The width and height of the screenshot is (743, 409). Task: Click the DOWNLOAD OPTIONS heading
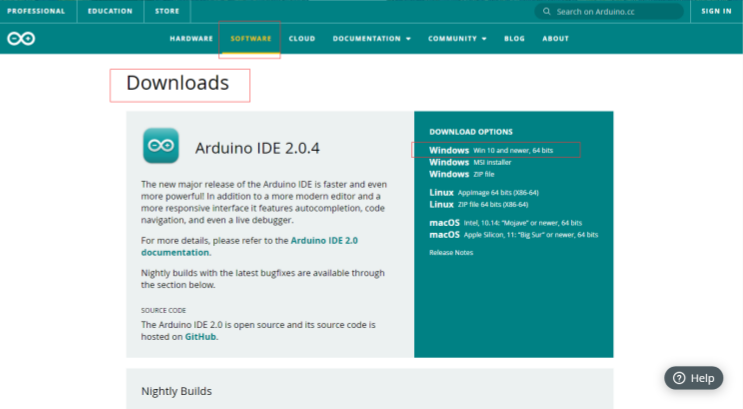471,132
